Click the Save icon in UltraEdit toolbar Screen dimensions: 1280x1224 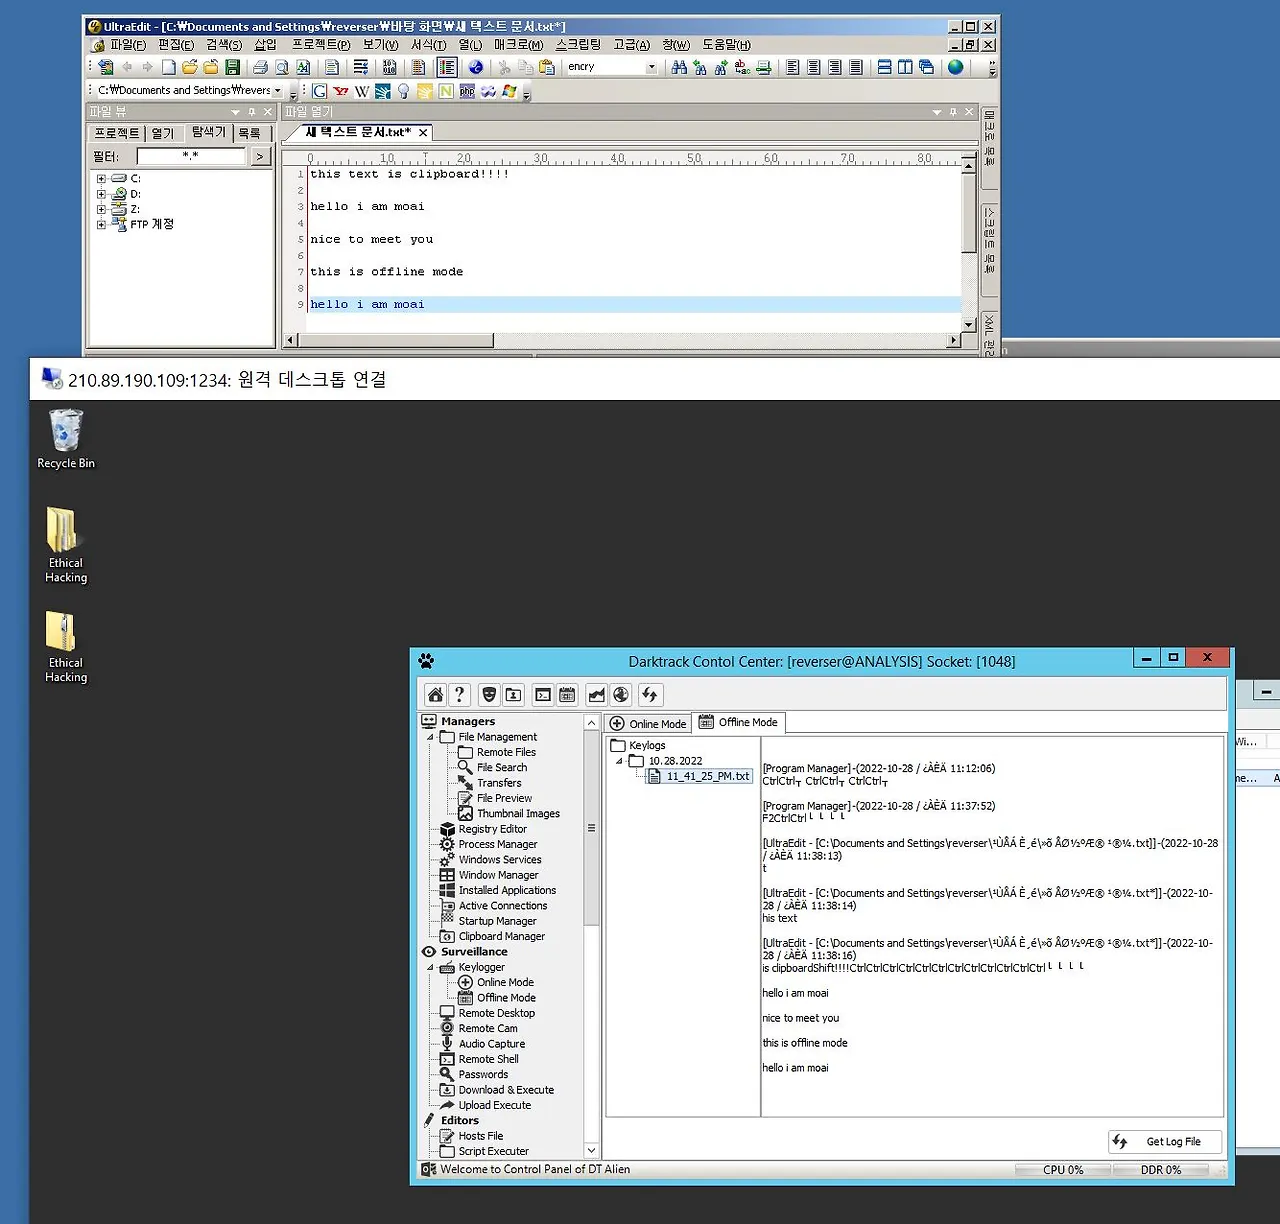click(x=232, y=67)
